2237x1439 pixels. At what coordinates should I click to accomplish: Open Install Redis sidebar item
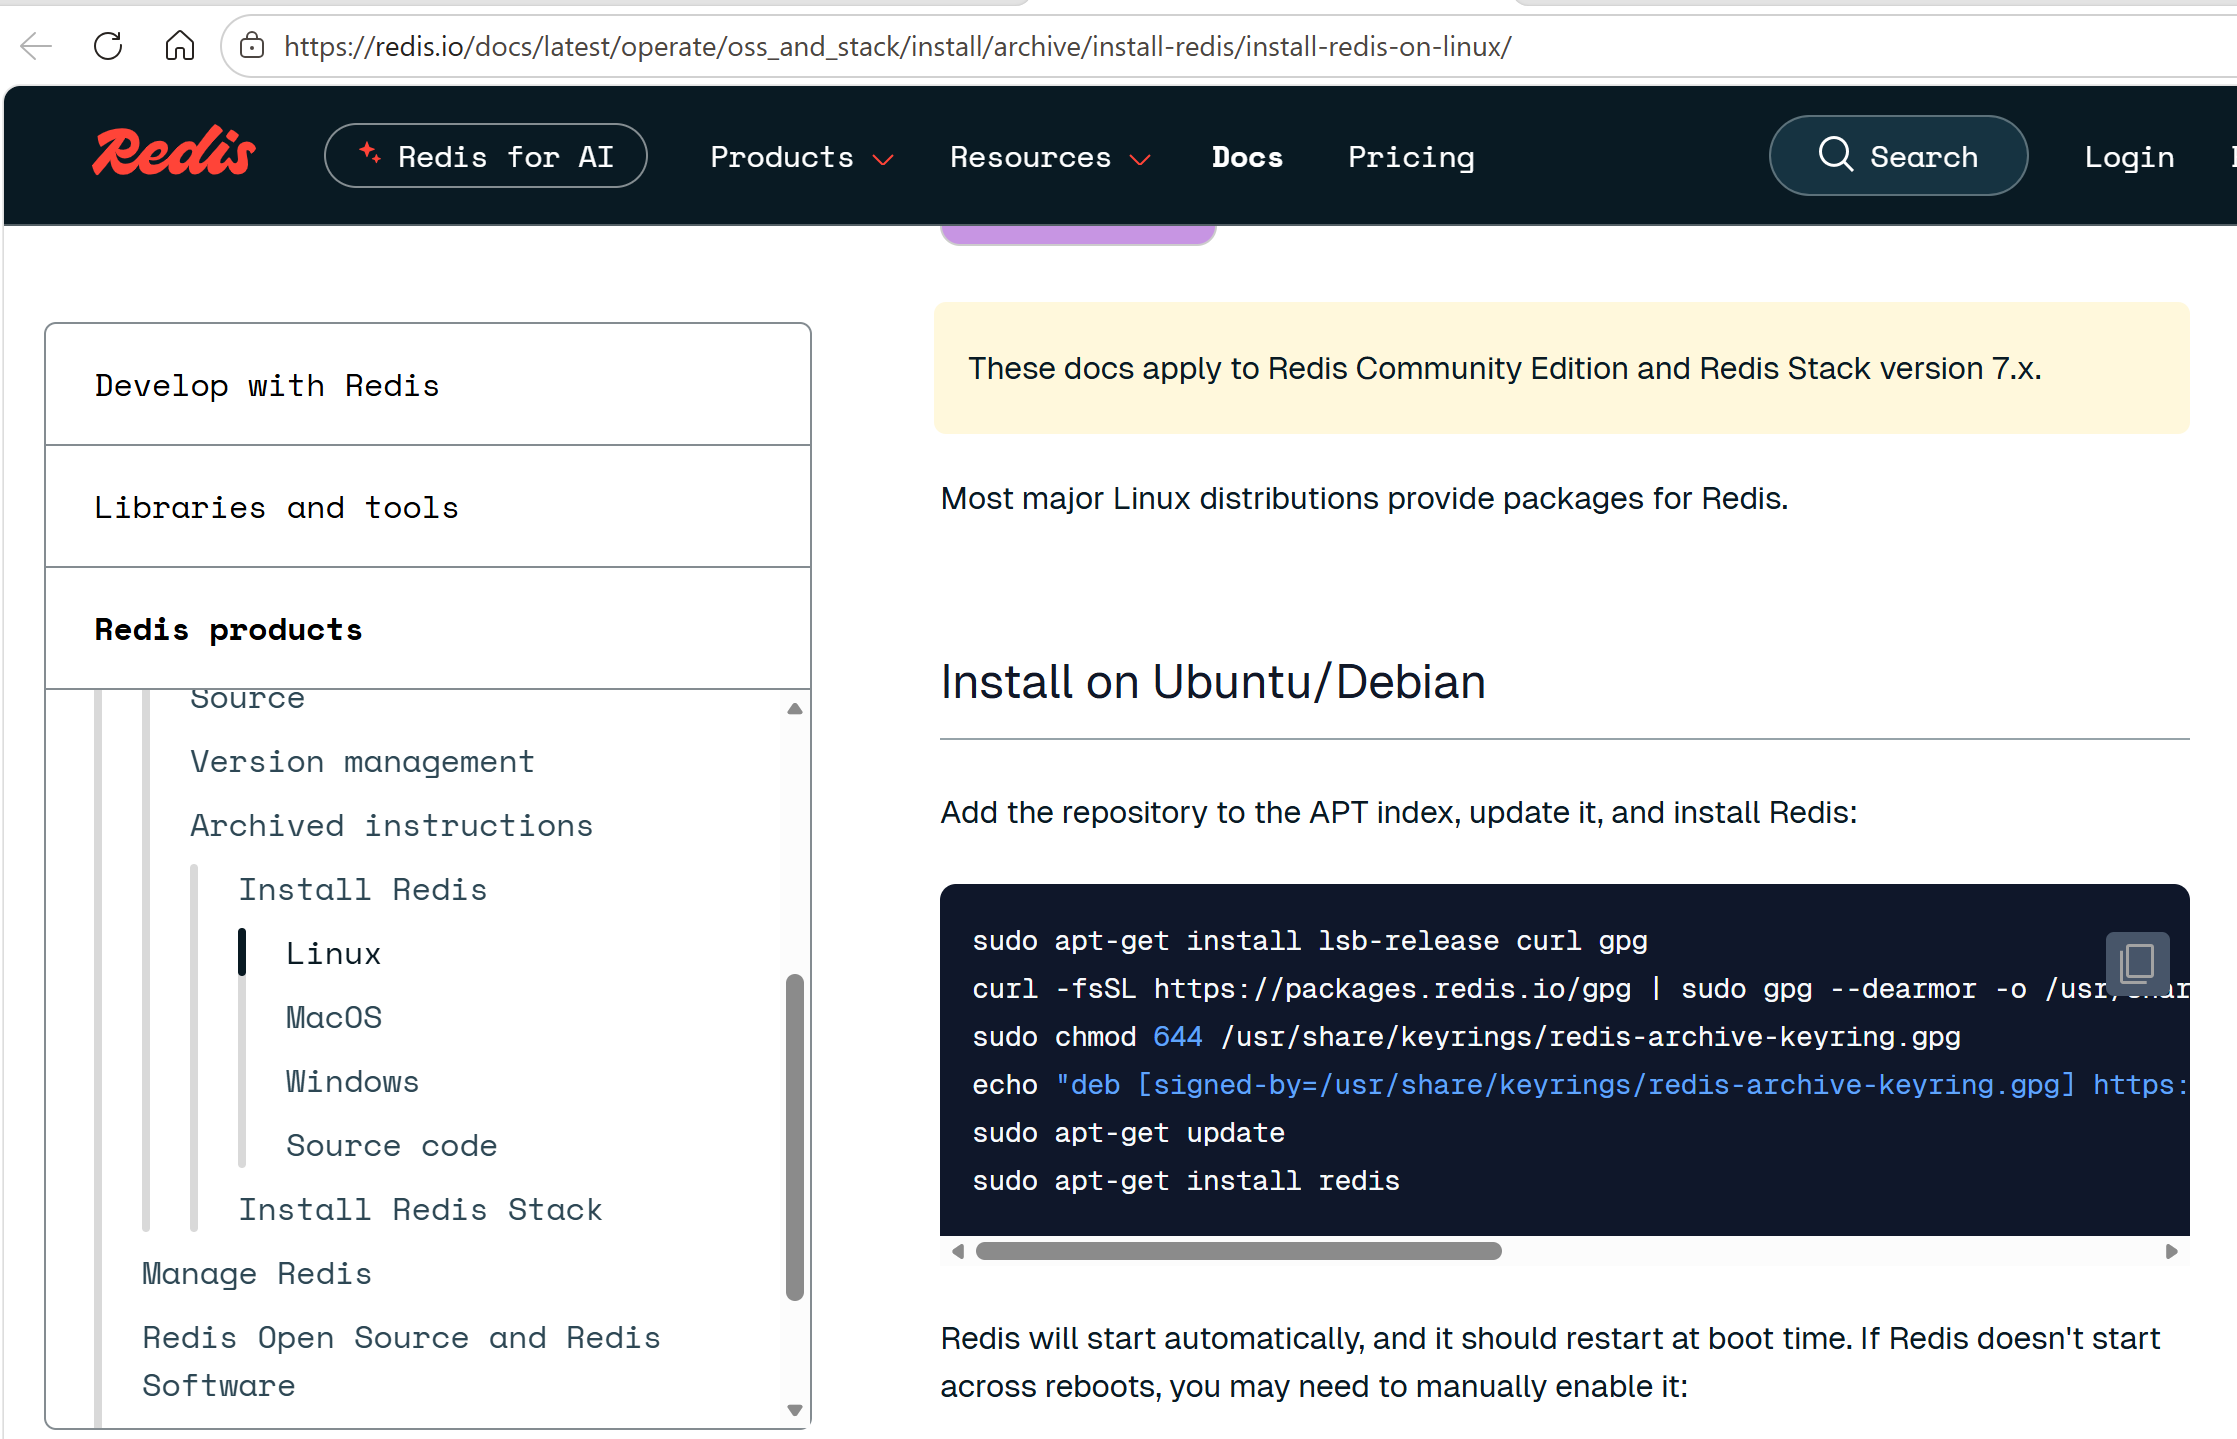pyautogui.click(x=362, y=890)
